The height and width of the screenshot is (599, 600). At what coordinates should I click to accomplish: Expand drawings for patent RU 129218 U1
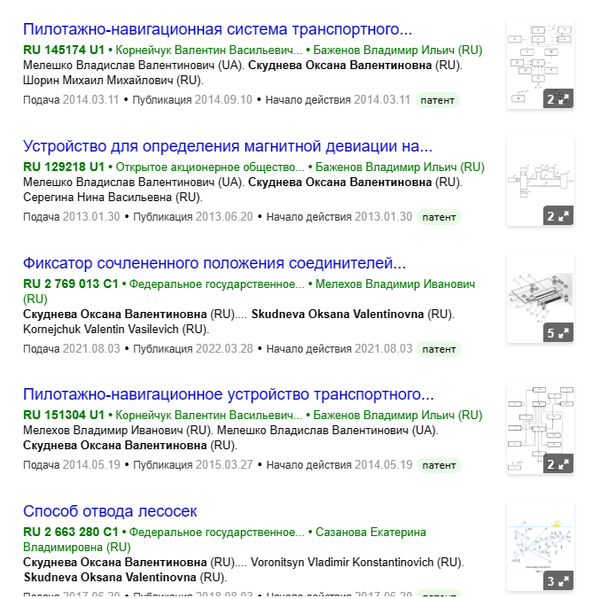558,217
